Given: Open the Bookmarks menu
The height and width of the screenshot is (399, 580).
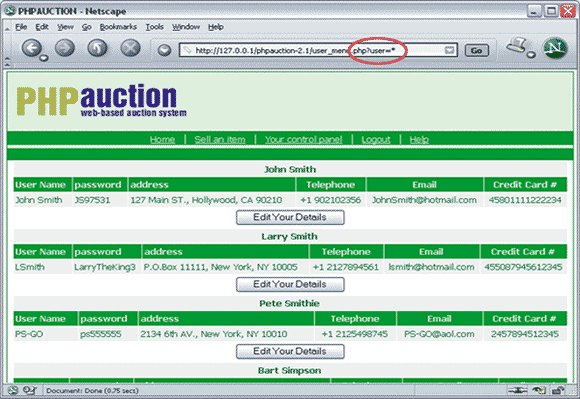Looking at the screenshot, I should (118, 27).
